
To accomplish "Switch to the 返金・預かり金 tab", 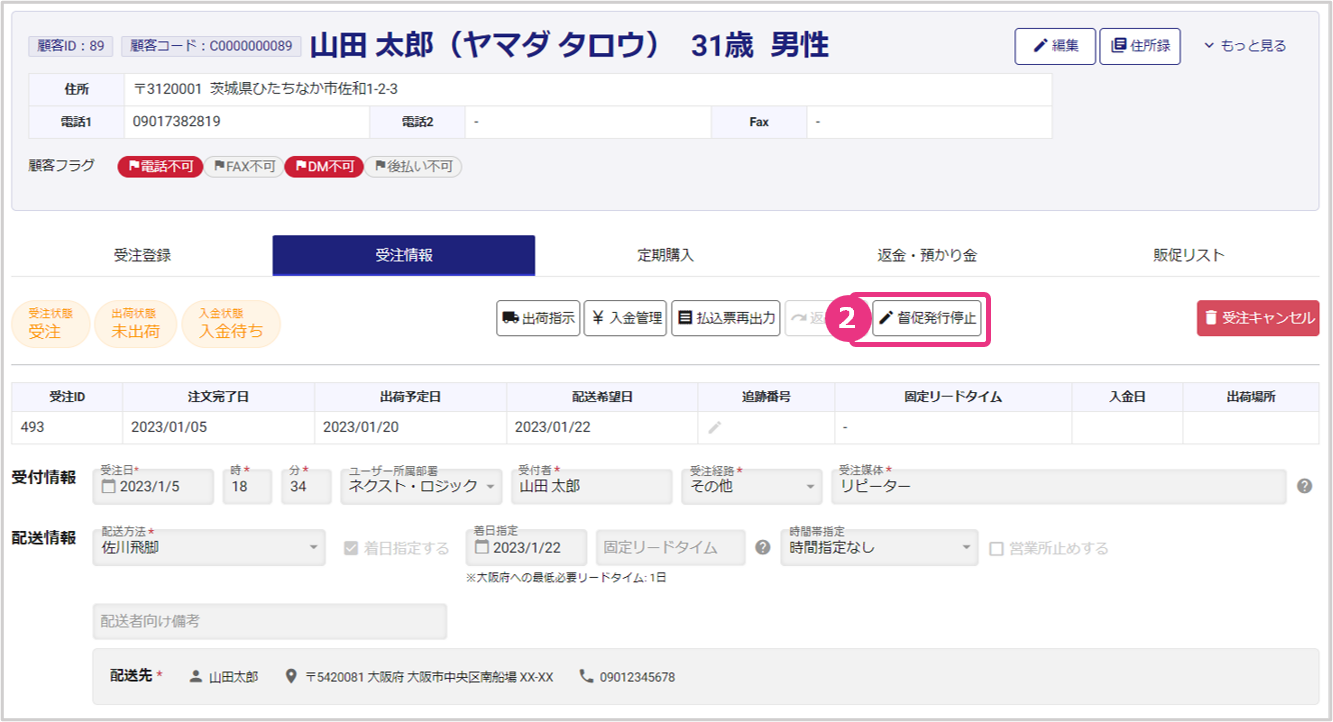I will [x=927, y=255].
